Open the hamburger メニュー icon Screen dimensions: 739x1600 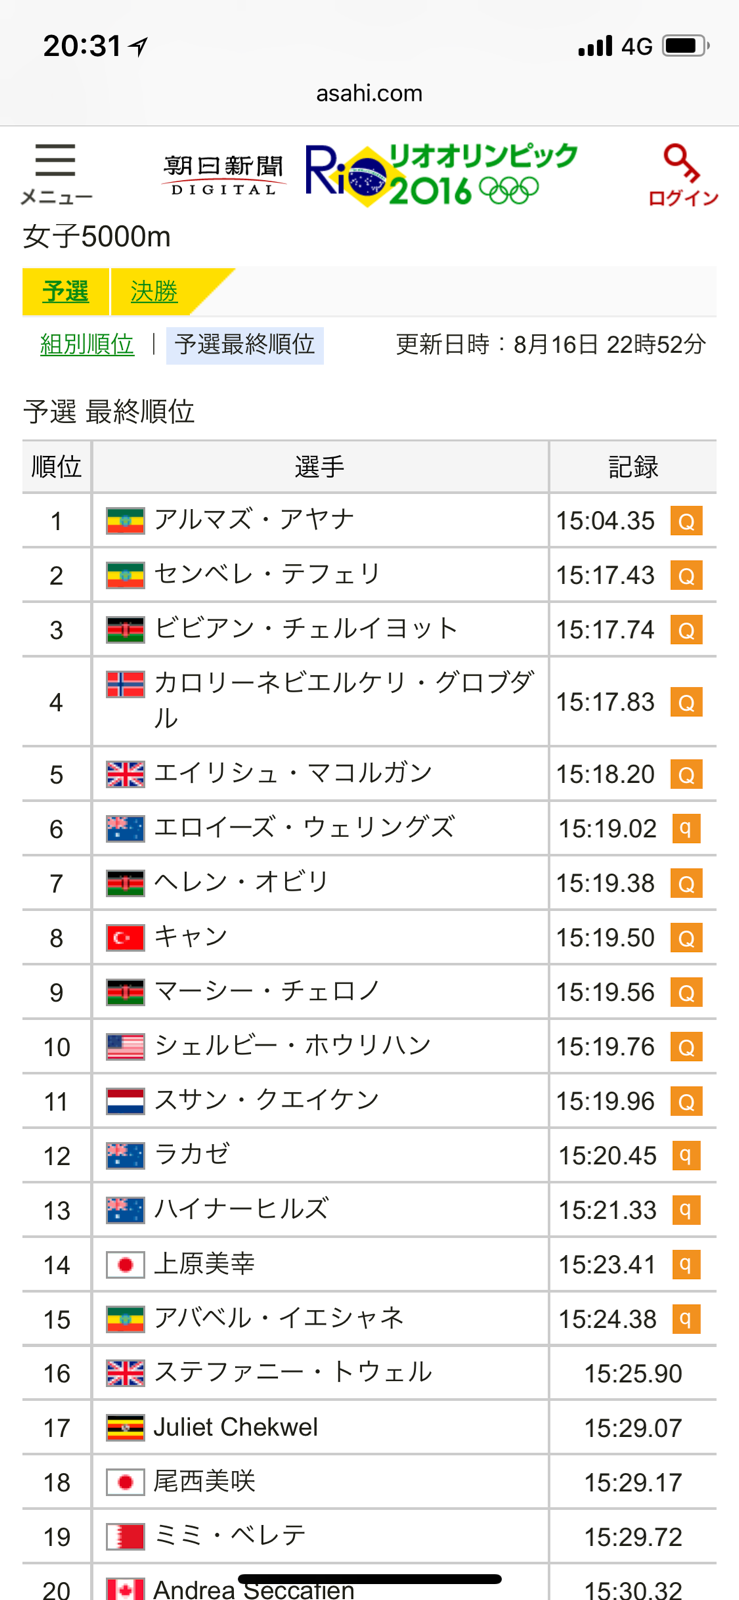click(56, 174)
